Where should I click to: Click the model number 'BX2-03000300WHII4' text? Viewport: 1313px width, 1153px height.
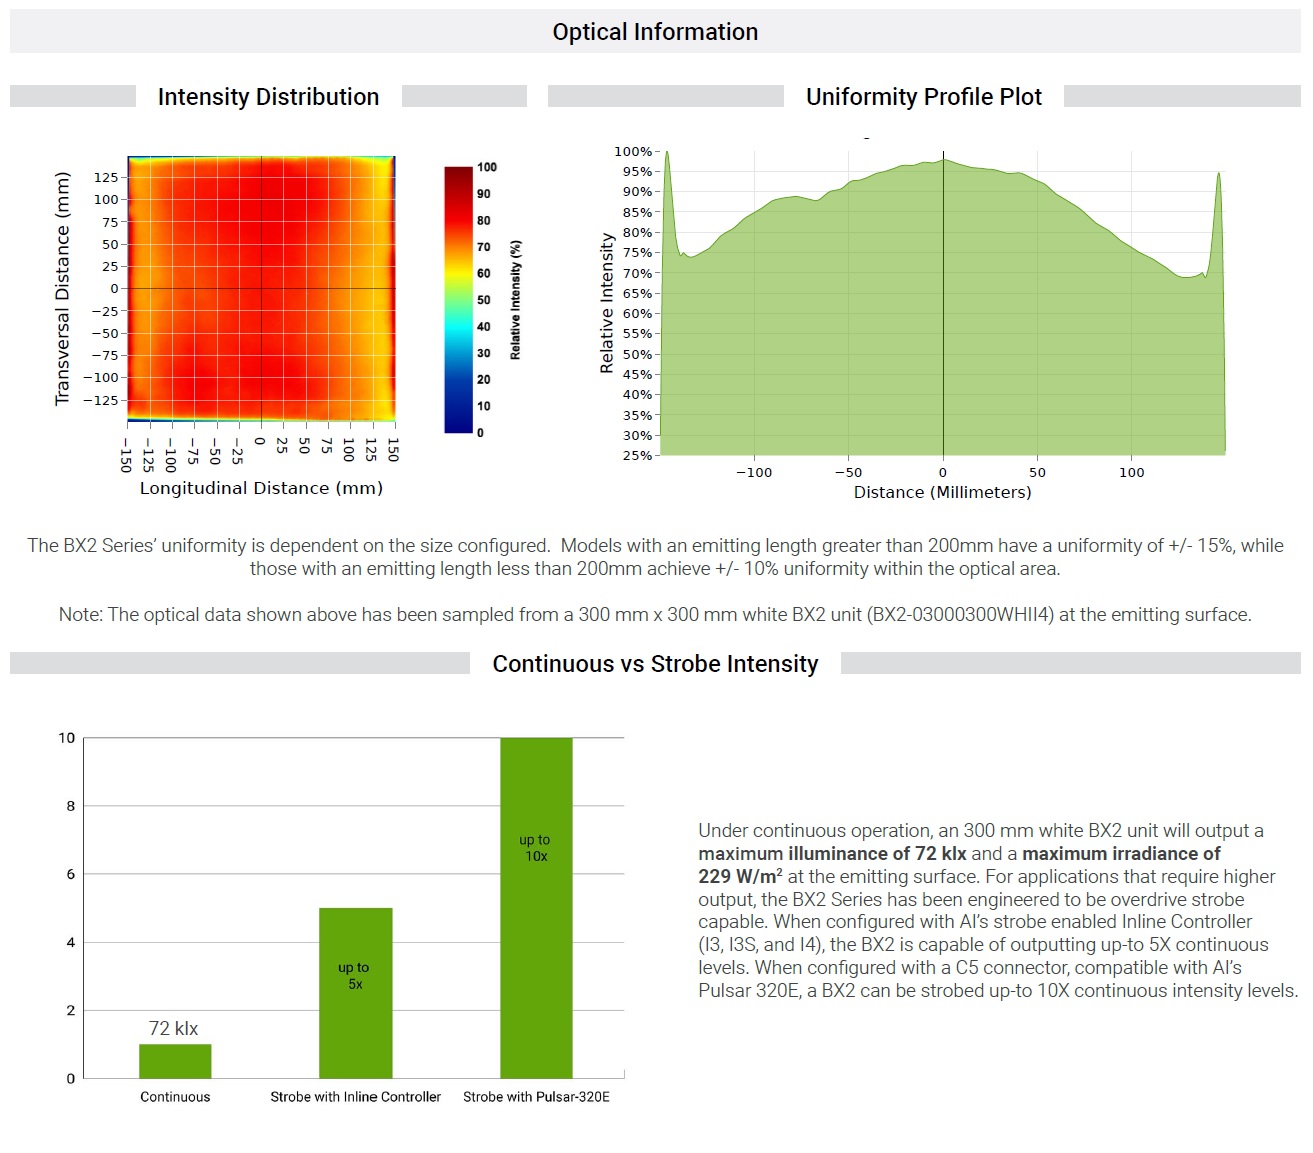pyautogui.click(x=962, y=615)
